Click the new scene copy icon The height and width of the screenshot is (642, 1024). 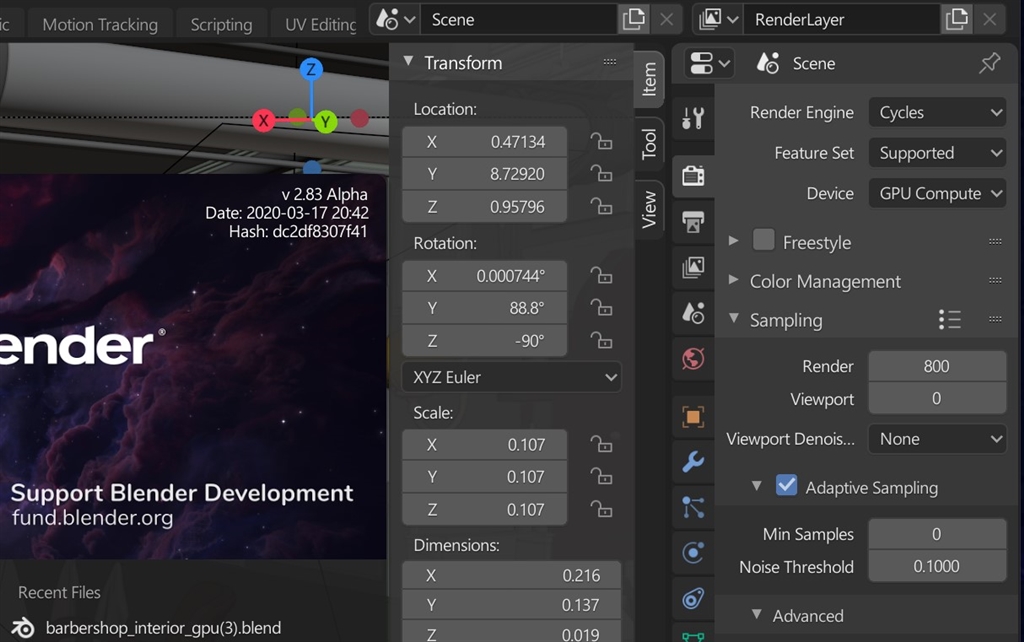click(633, 19)
